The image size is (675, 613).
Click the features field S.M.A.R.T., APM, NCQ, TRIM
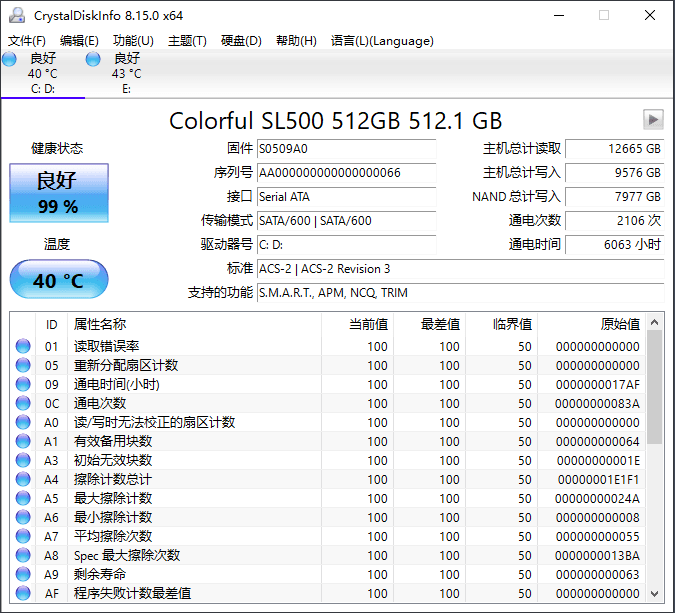click(461, 293)
